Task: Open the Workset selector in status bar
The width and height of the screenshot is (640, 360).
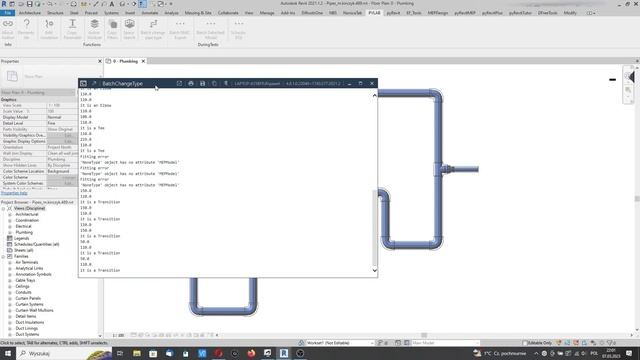Action: (339, 343)
